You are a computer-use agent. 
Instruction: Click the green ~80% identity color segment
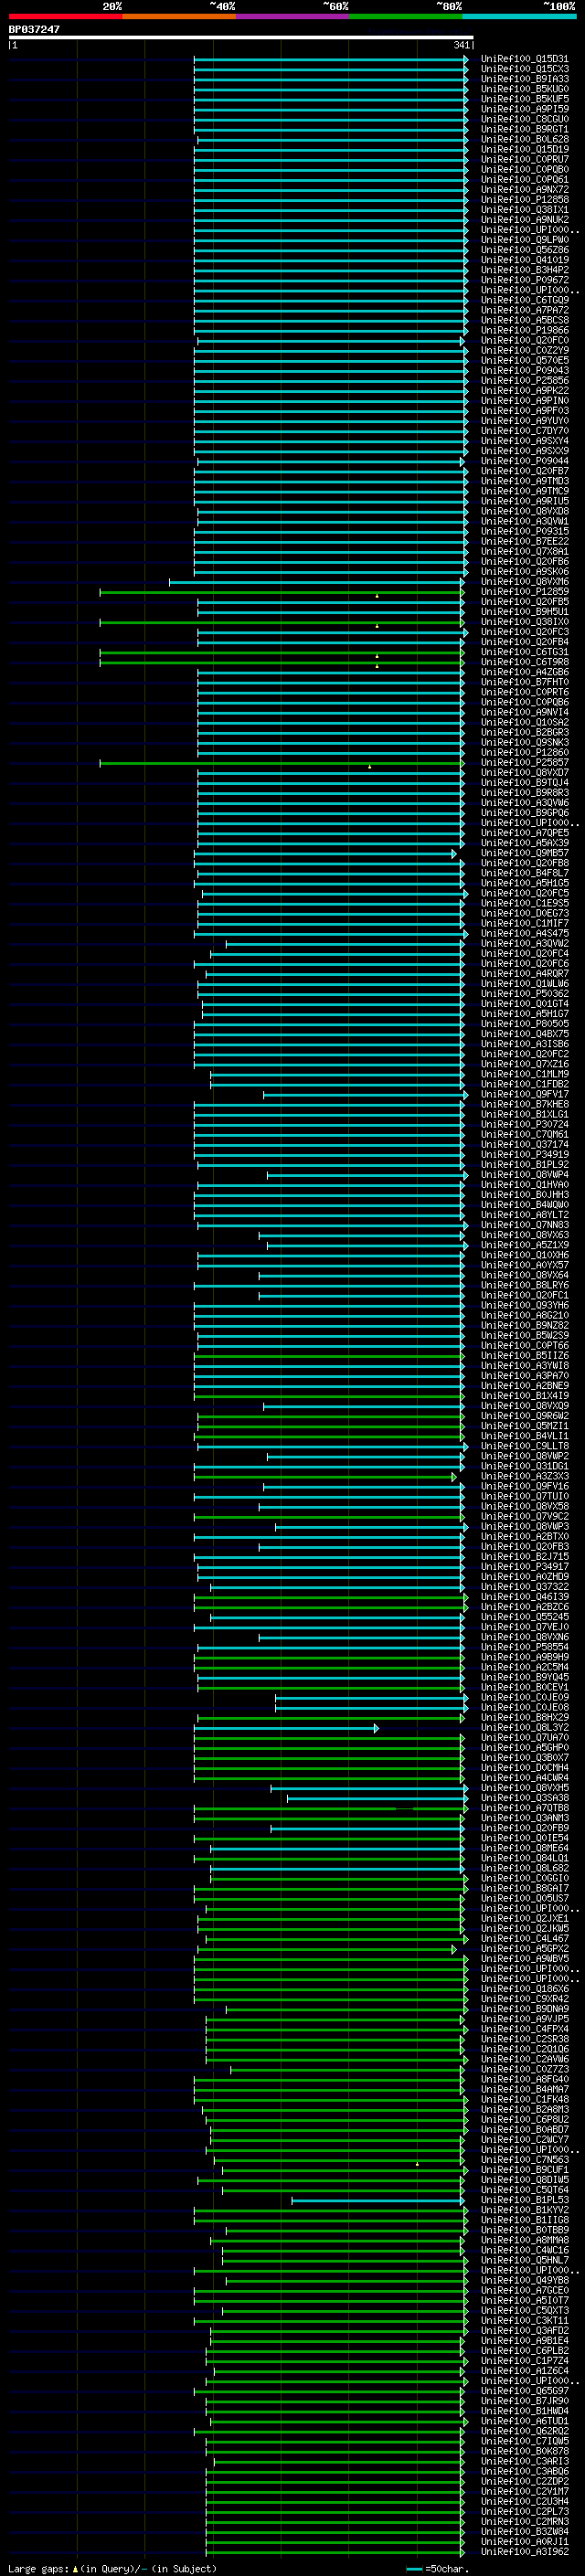[405, 16]
